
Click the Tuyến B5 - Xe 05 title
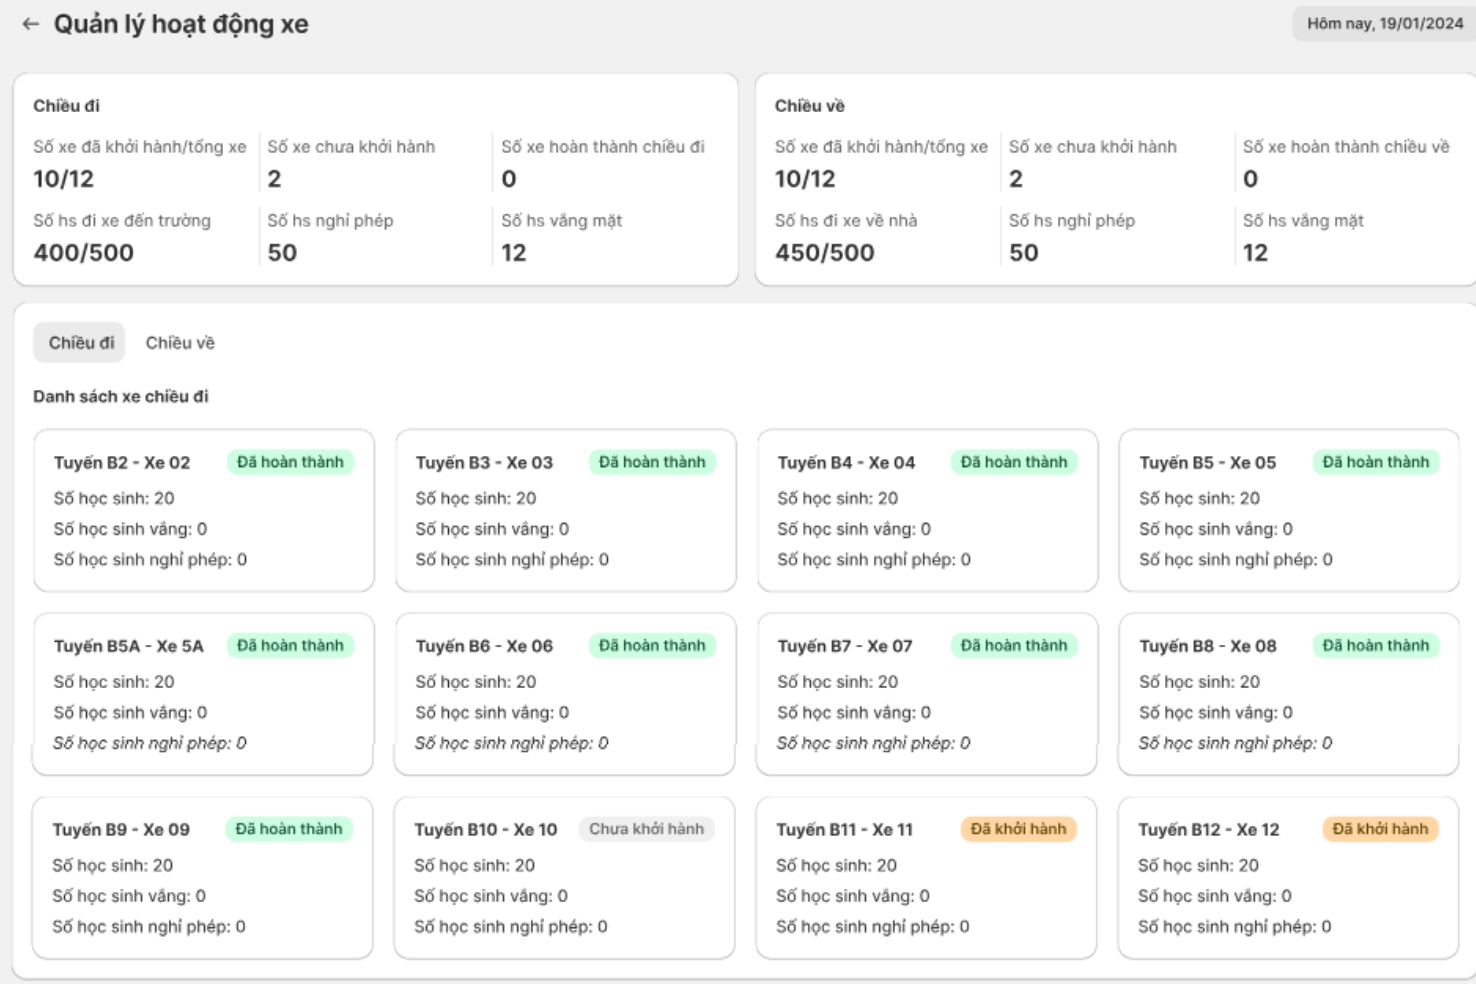pos(1207,463)
